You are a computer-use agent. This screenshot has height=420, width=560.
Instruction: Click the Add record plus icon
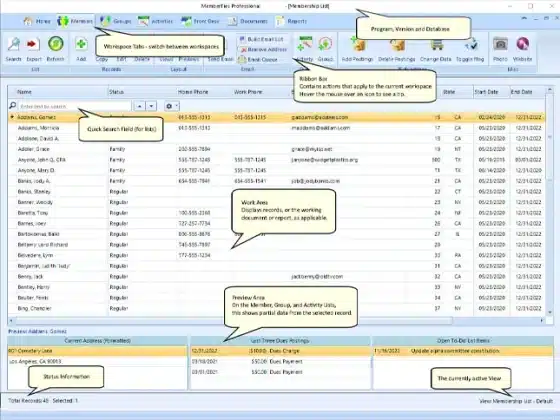coord(81,44)
